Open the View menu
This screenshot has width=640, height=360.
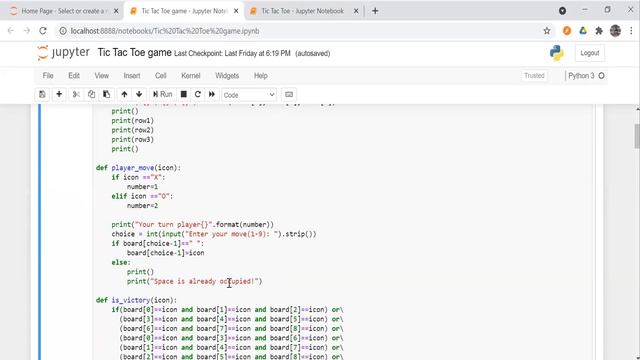tap(102, 76)
